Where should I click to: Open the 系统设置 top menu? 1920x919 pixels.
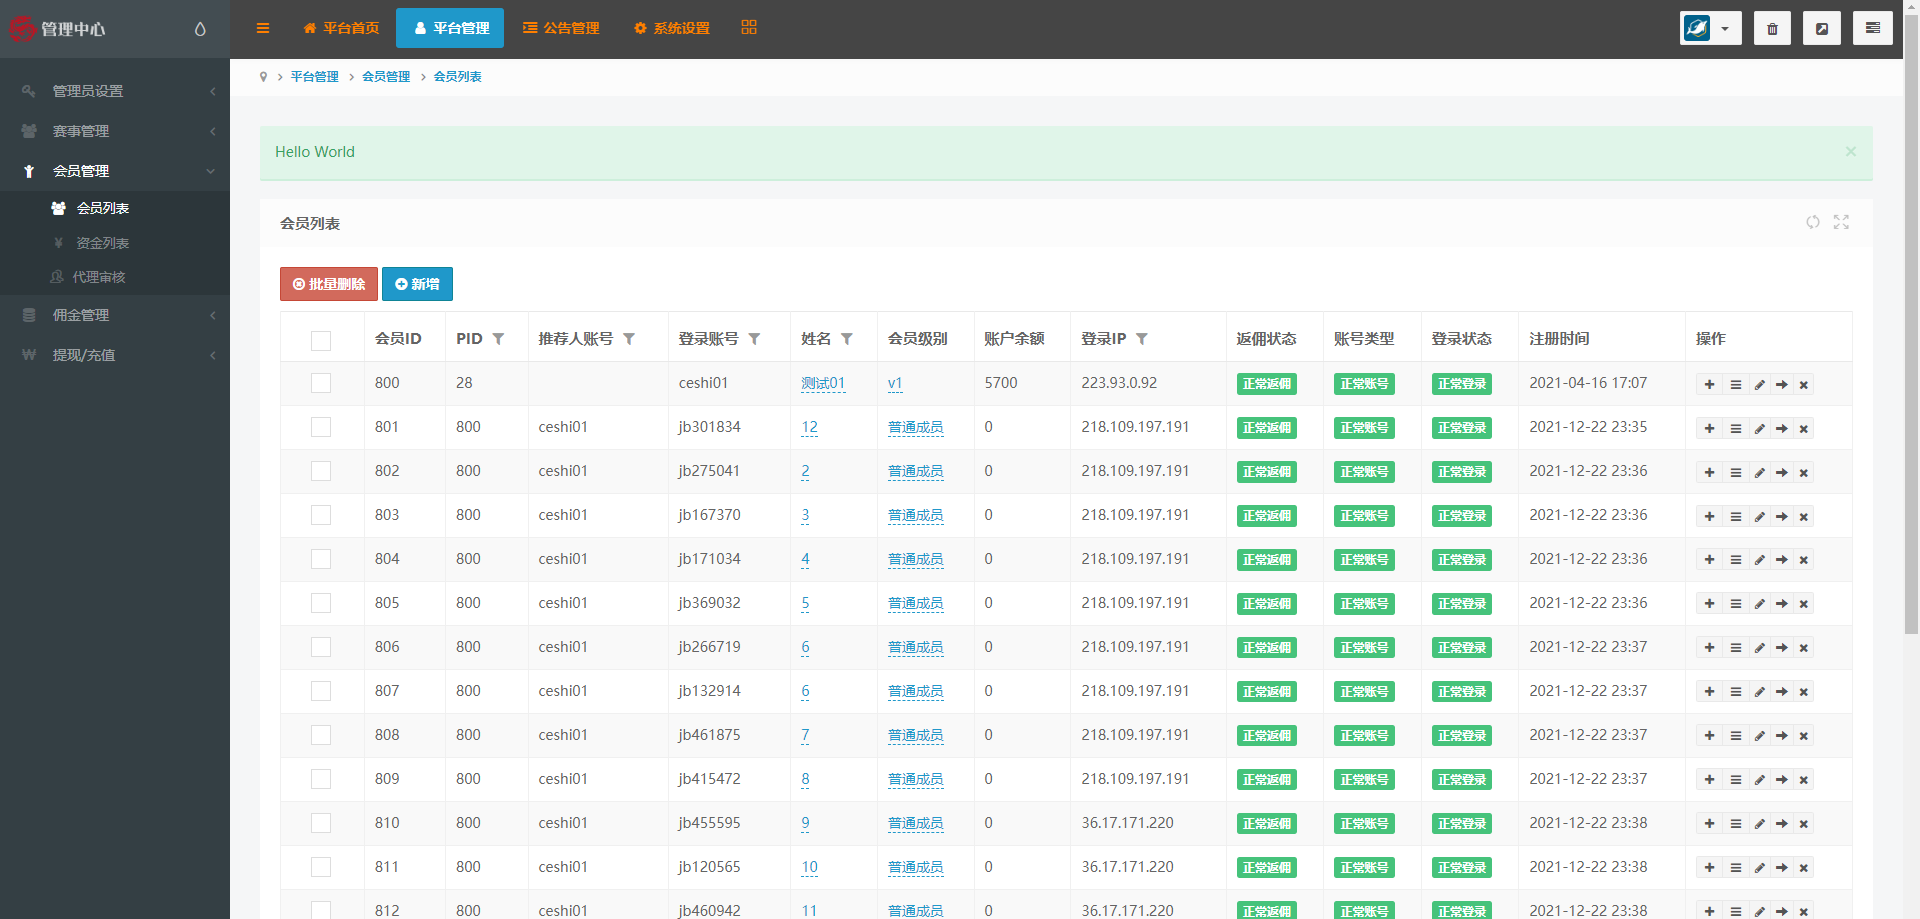pyautogui.click(x=672, y=28)
